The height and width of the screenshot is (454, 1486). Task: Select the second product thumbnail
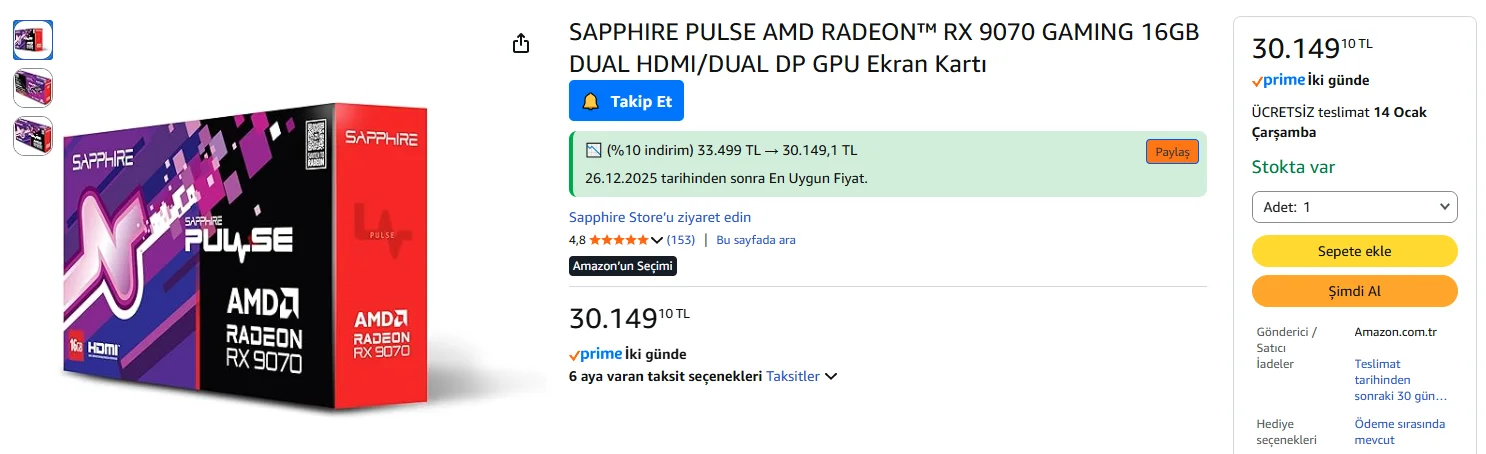(33, 88)
